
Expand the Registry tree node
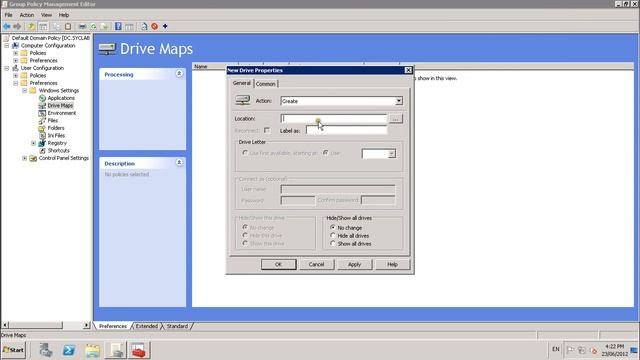click(x=33, y=143)
